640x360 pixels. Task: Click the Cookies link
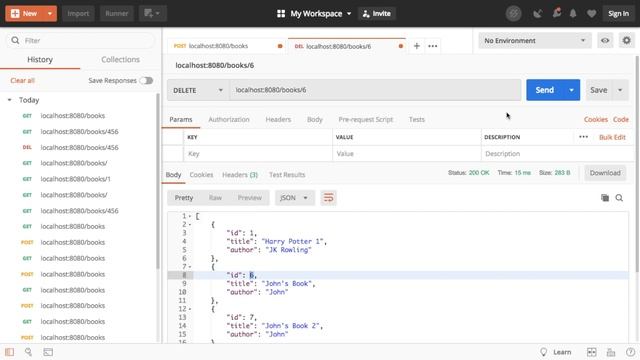coord(596,120)
